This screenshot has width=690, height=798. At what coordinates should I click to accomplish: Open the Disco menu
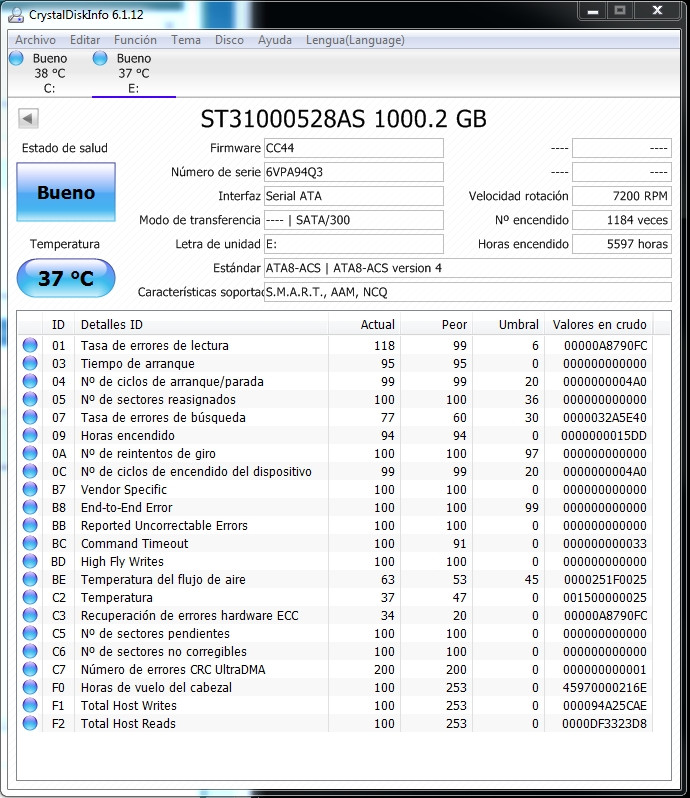(x=229, y=40)
